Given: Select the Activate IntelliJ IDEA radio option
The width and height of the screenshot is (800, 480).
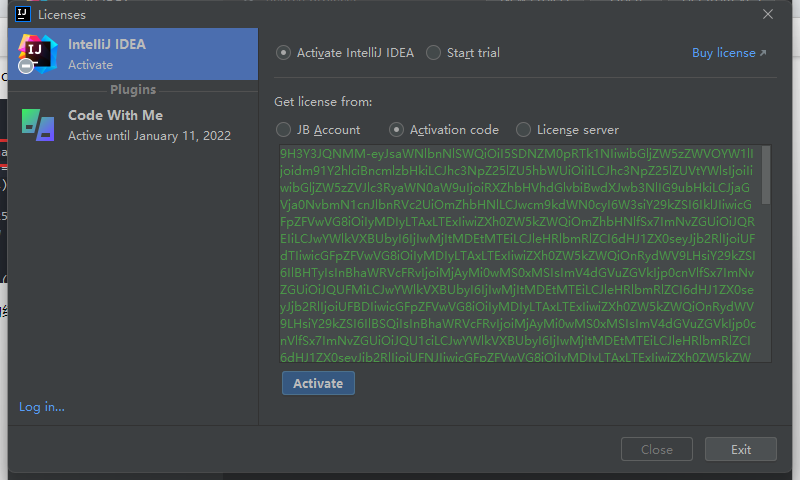Looking at the screenshot, I should pos(284,53).
